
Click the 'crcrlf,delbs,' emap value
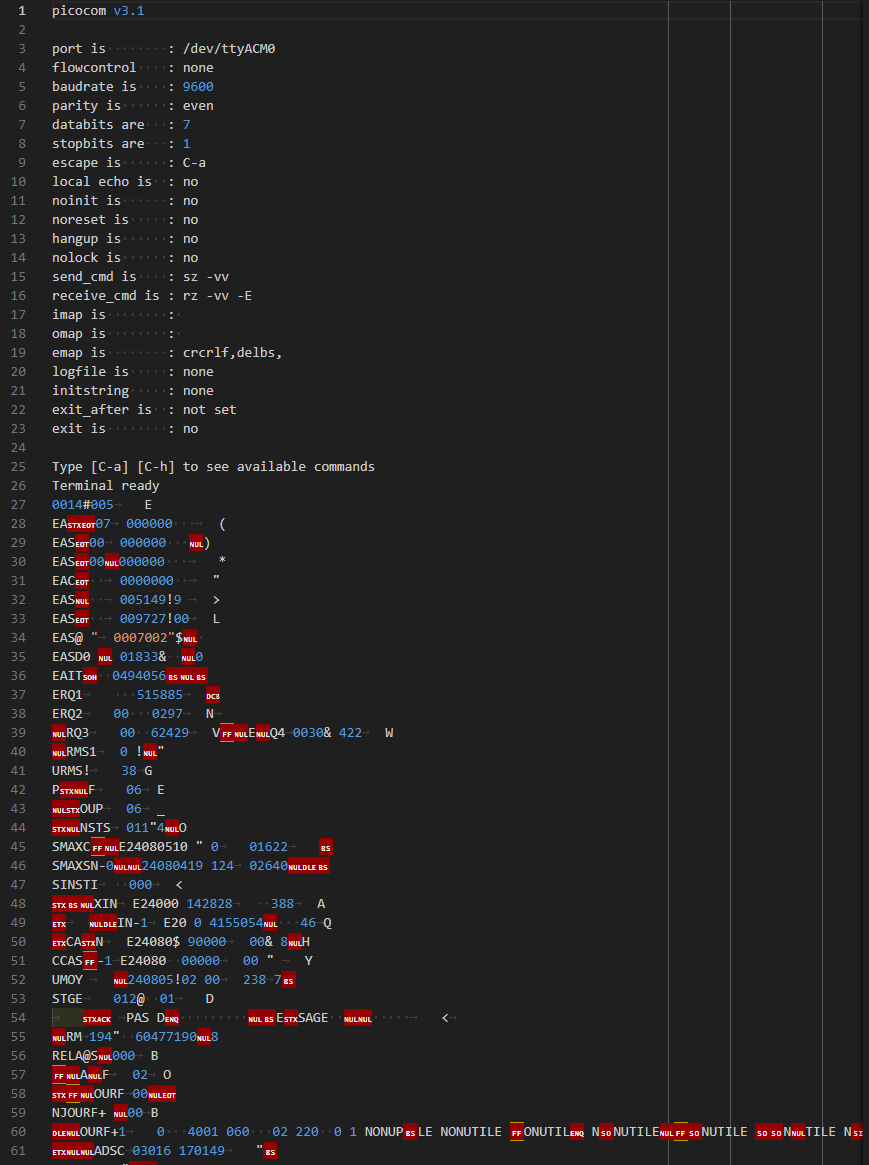(x=232, y=352)
